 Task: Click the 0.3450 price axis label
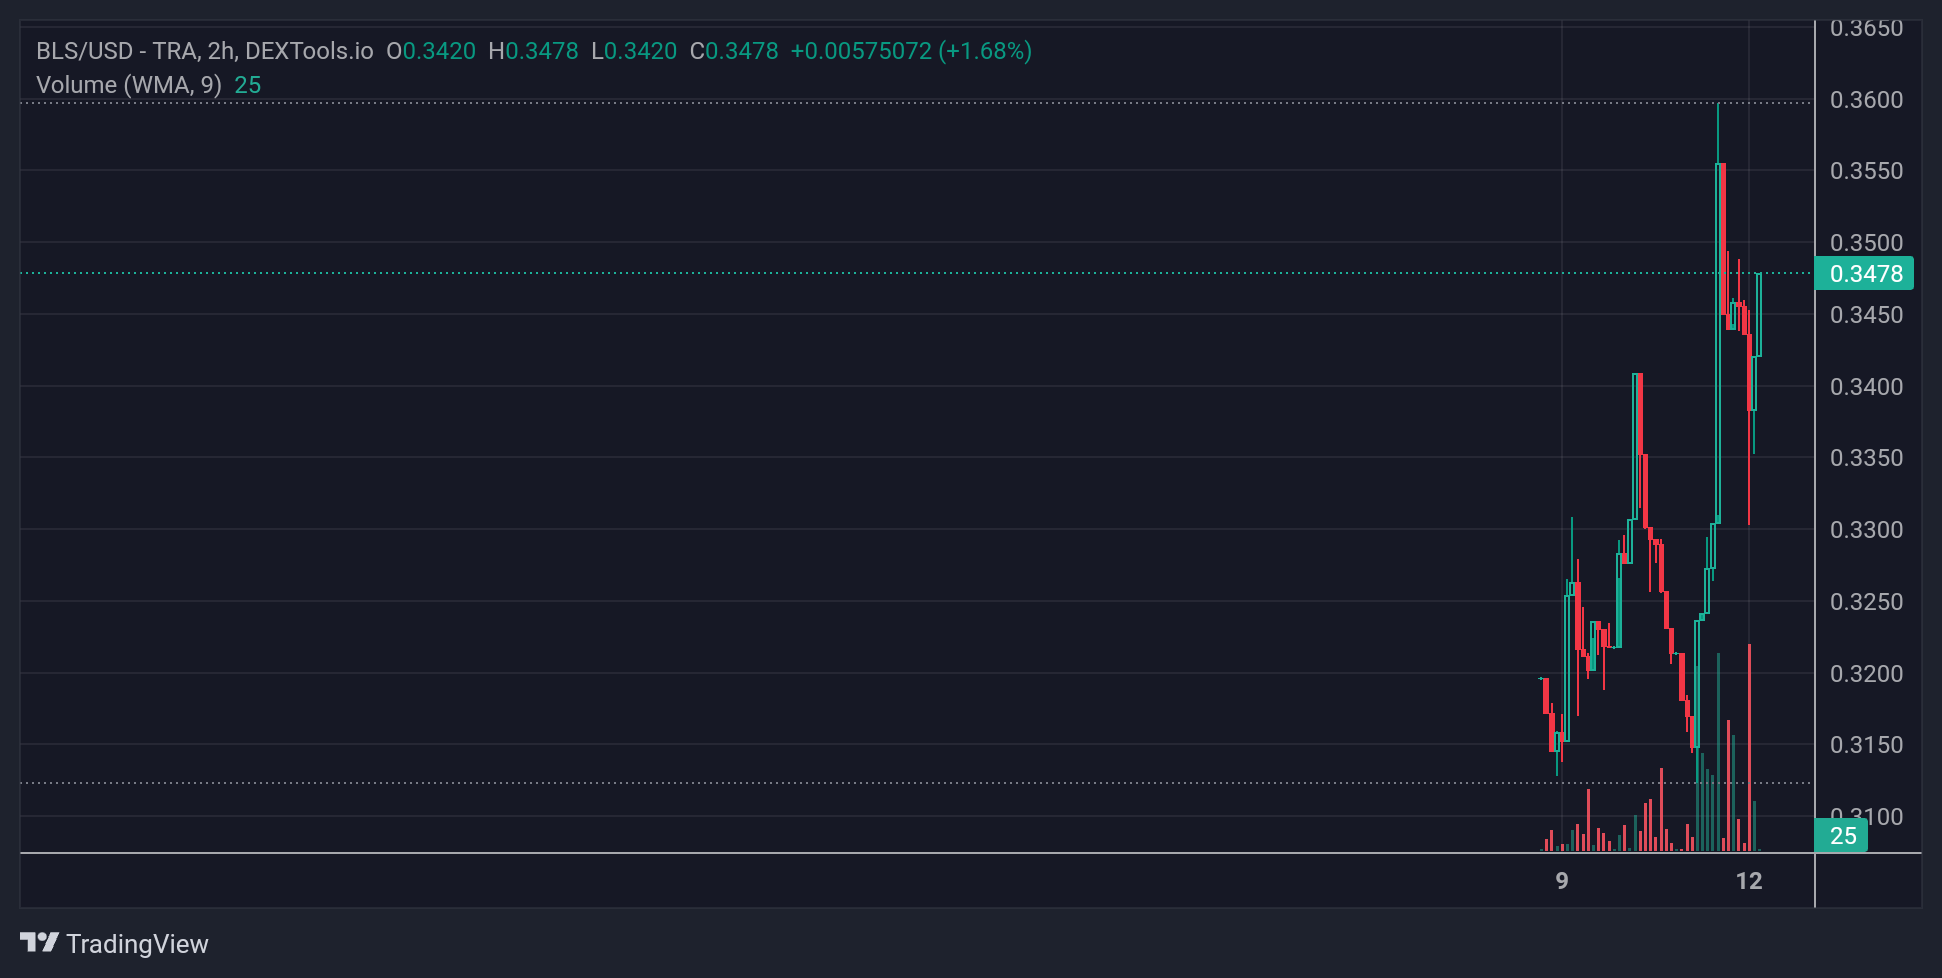1866,315
